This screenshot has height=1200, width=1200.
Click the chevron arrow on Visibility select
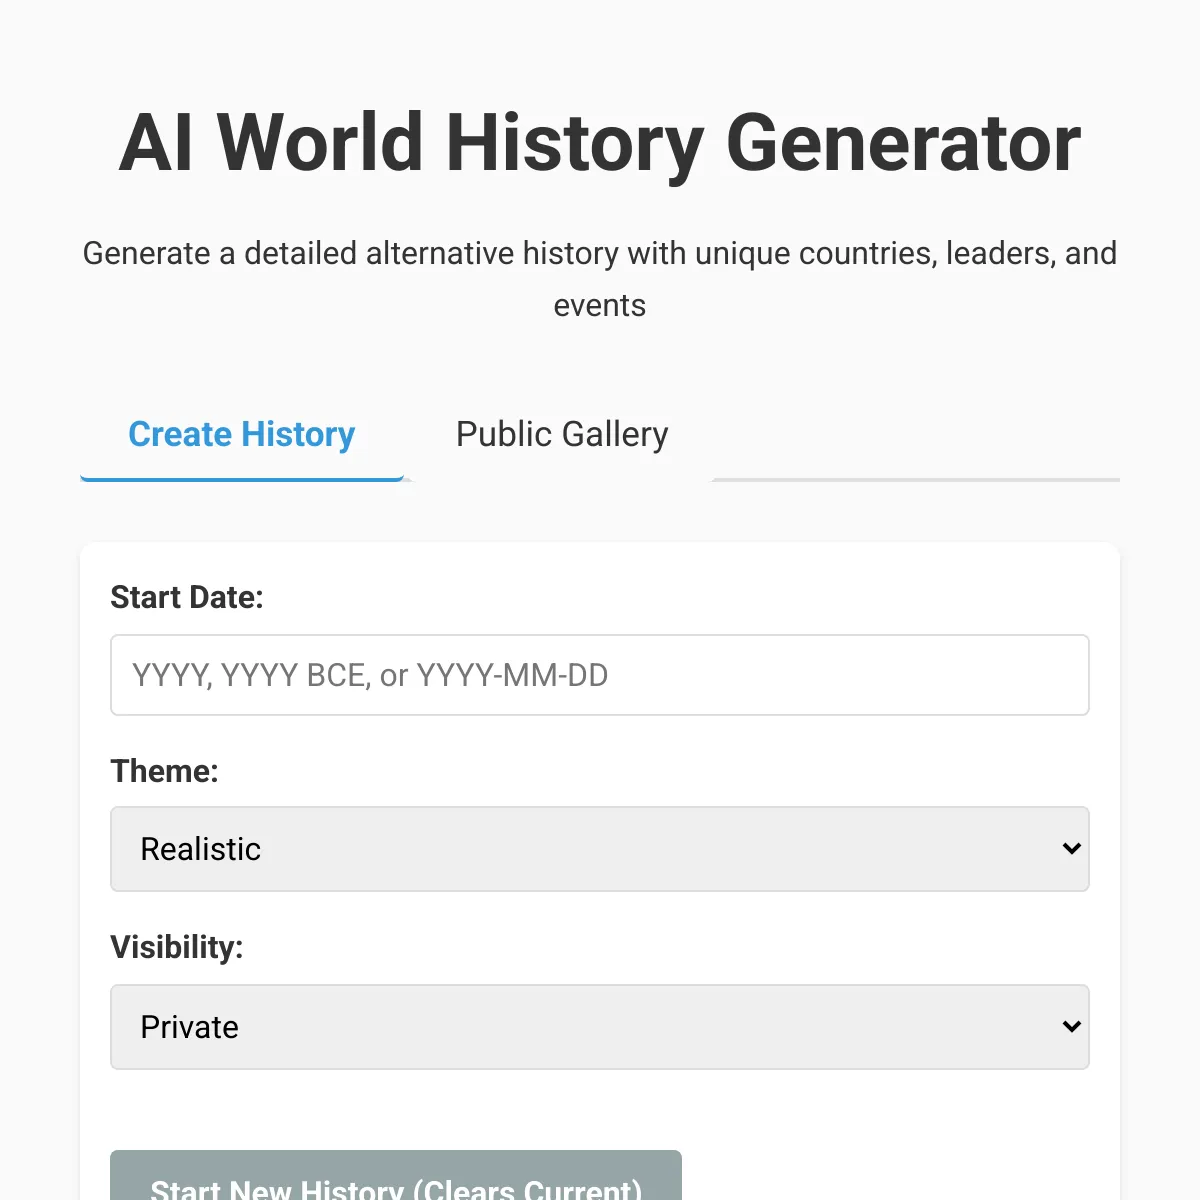pos(1071,1027)
